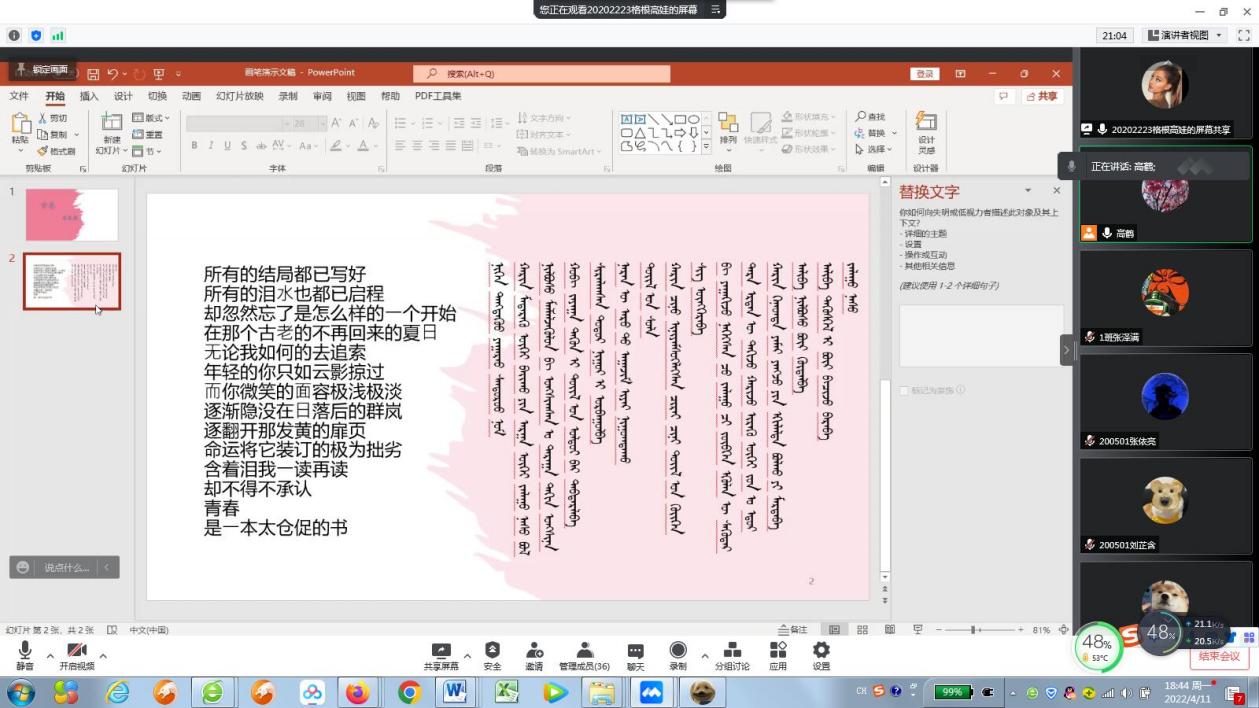
Task: Check the 标记为装饰 checkbox
Action: (905, 390)
